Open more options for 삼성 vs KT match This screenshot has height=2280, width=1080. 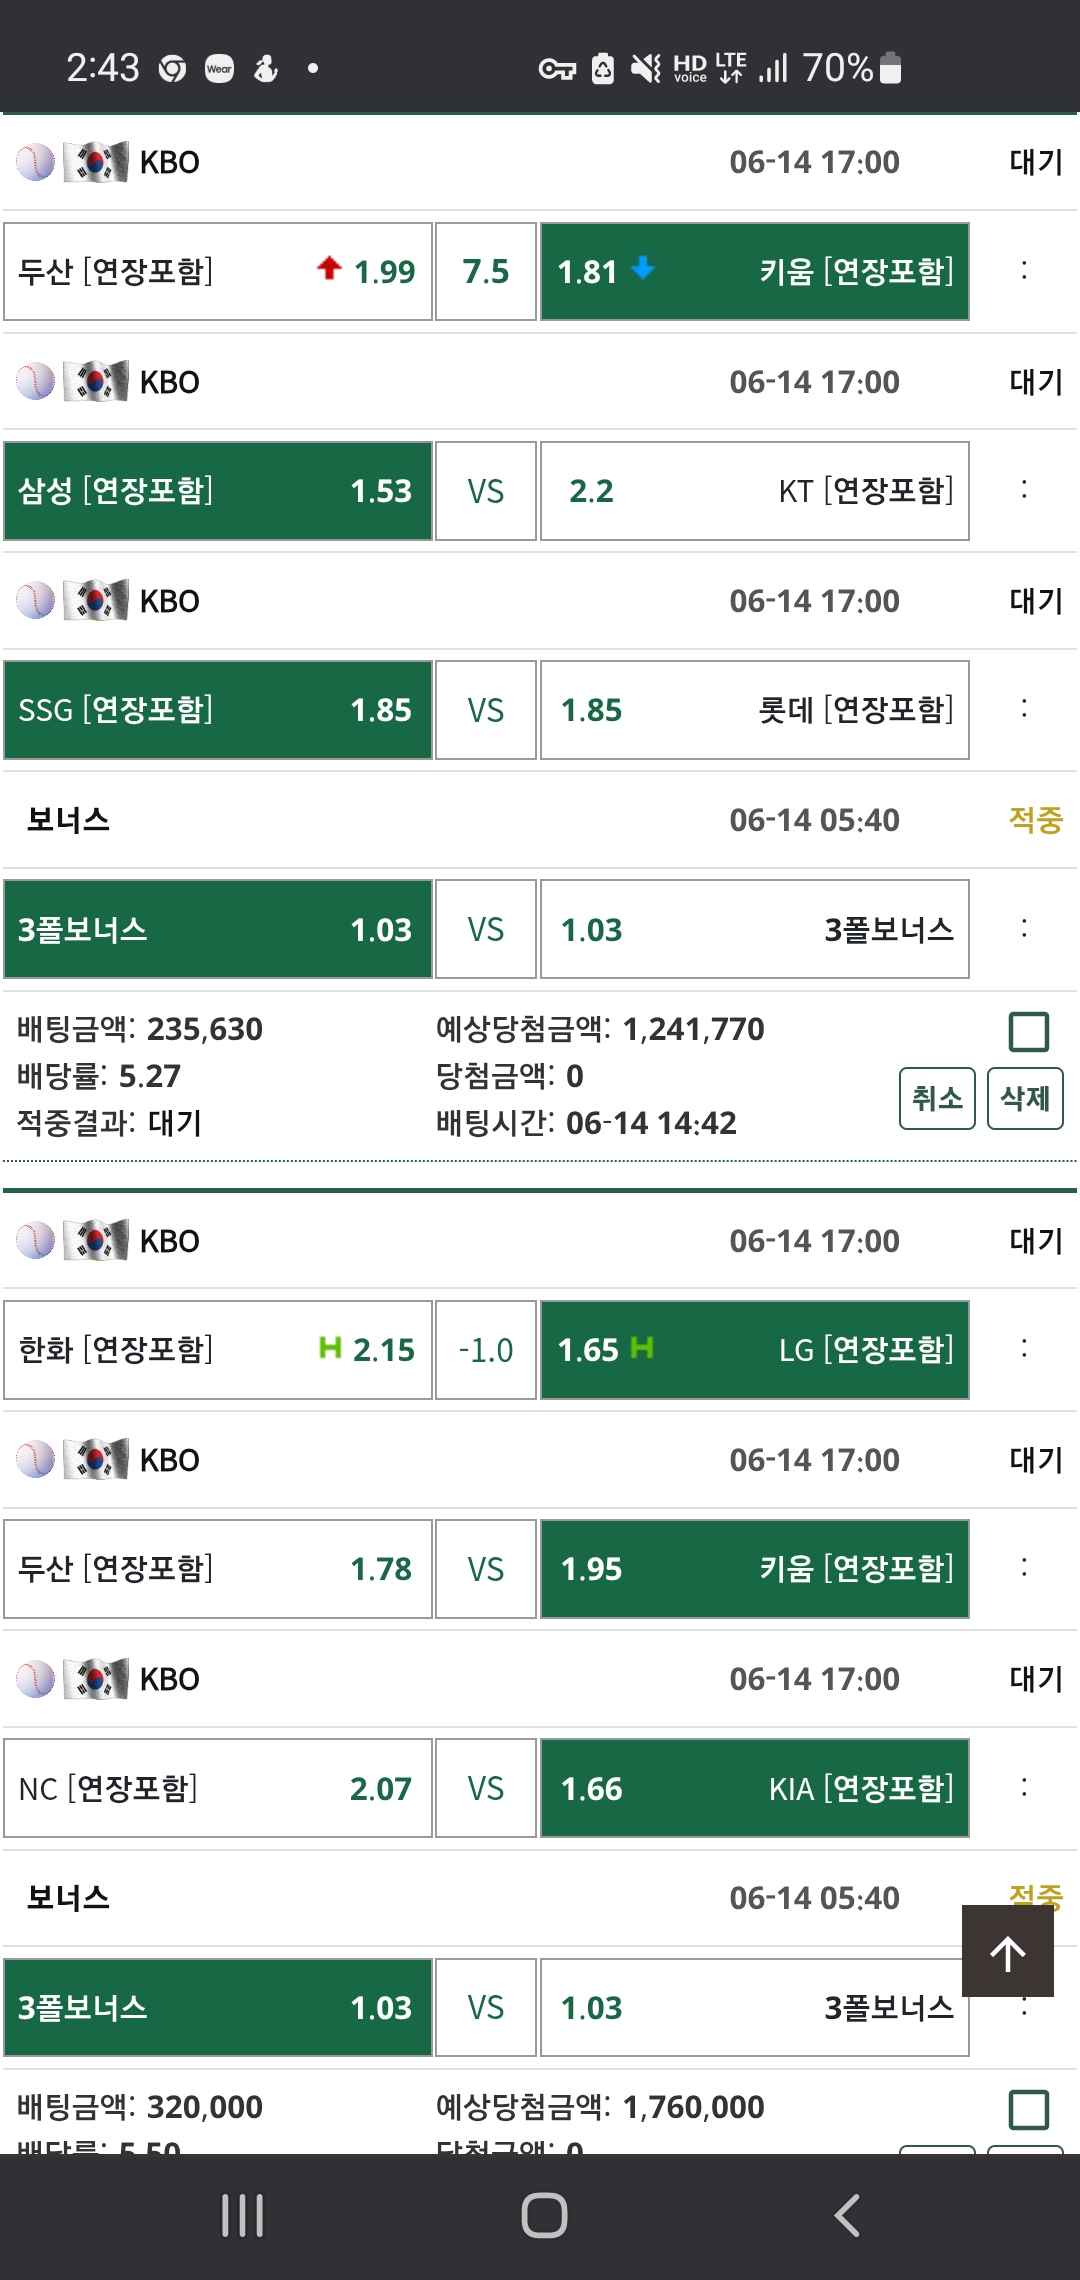(1024, 490)
